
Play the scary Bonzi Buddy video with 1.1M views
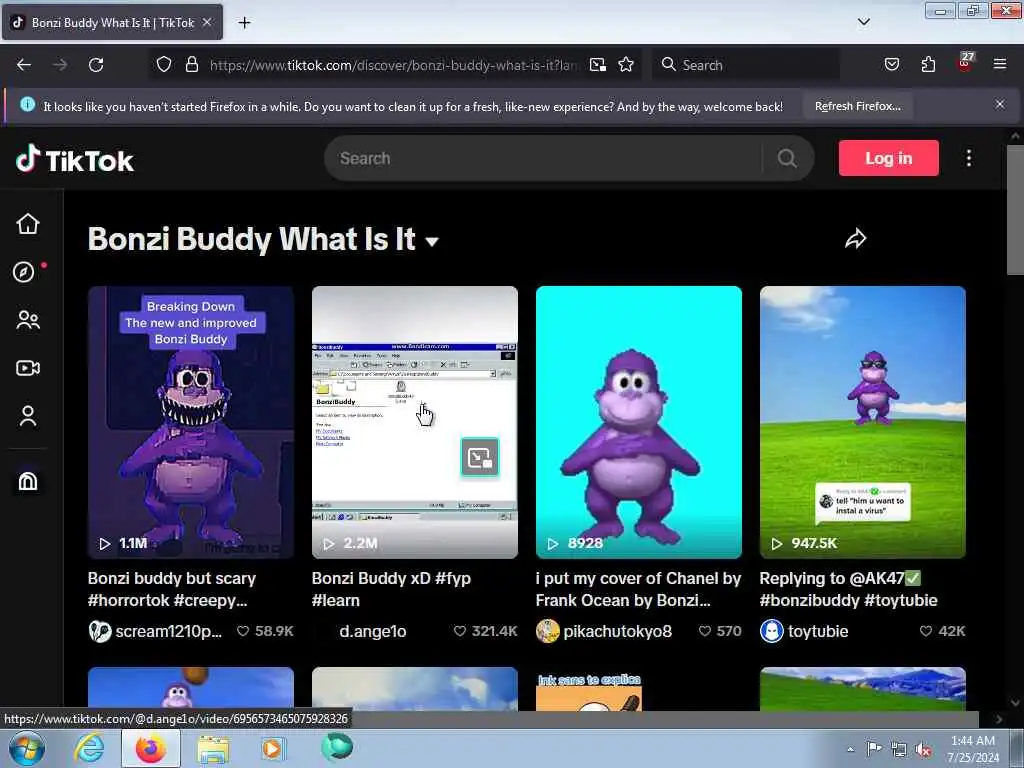(191, 422)
